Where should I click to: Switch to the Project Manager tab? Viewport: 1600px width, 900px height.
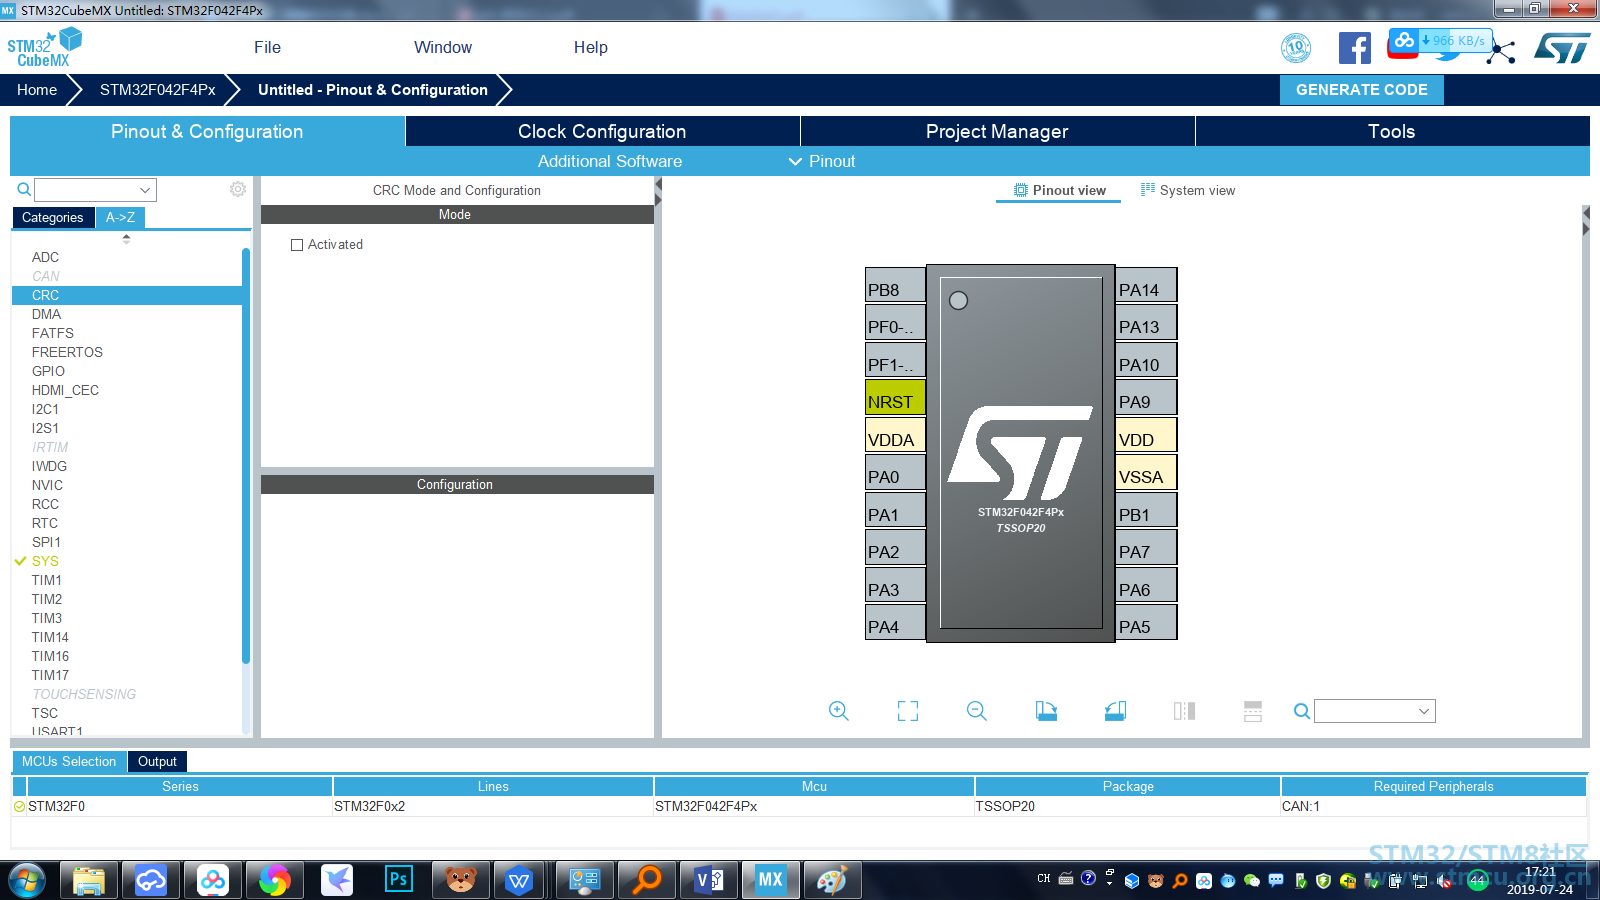pos(997,131)
